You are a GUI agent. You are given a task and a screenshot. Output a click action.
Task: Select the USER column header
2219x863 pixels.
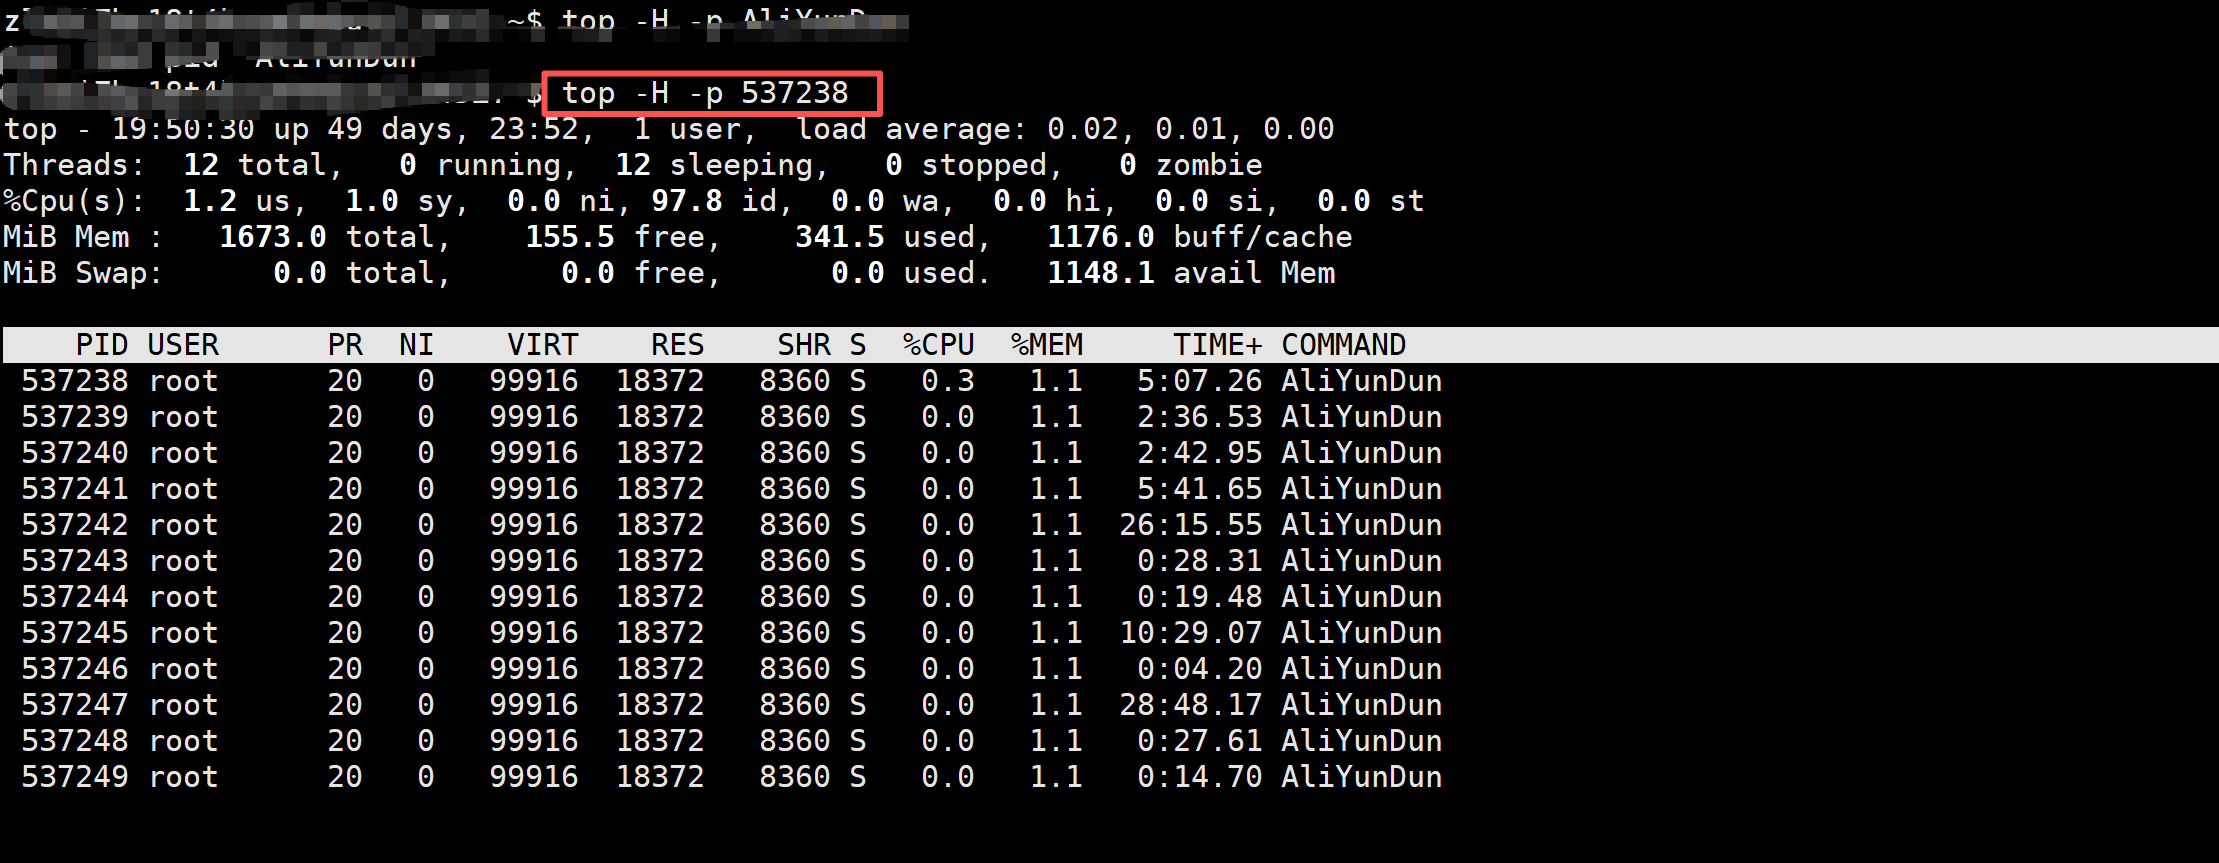point(183,345)
